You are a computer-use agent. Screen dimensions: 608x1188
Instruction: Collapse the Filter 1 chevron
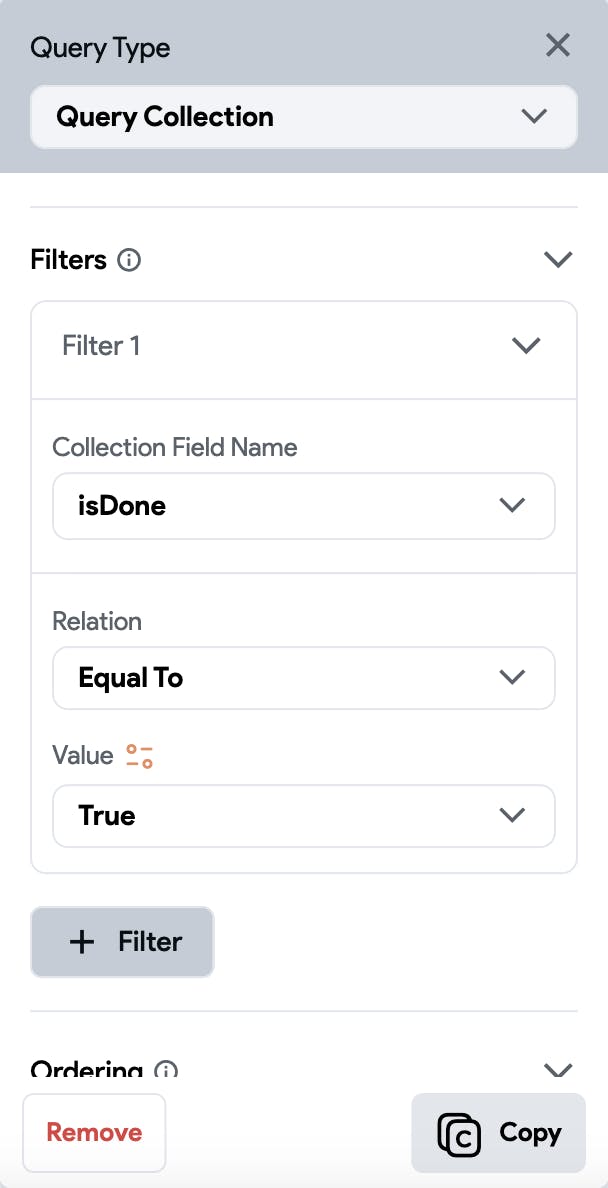pos(525,346)
